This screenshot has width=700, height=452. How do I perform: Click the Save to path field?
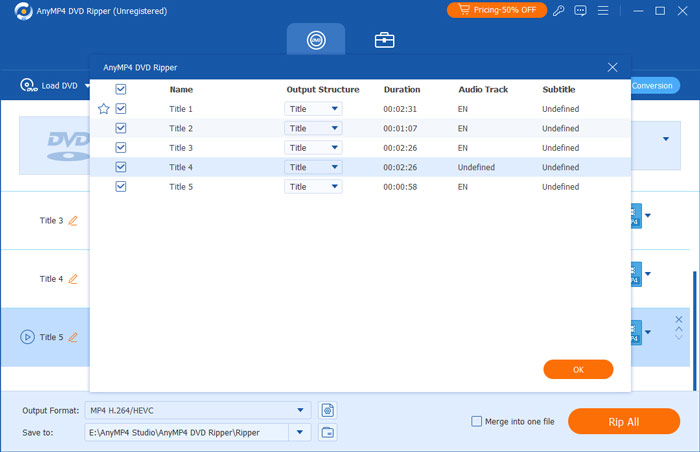click(187, 432)
